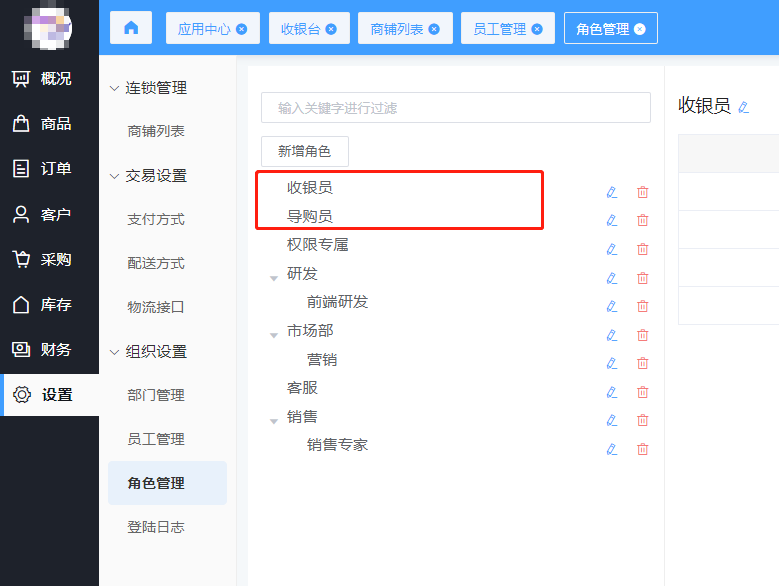Close the 应用中心 tab
This screenshot has height=586, width=779.
click(241, 29)
